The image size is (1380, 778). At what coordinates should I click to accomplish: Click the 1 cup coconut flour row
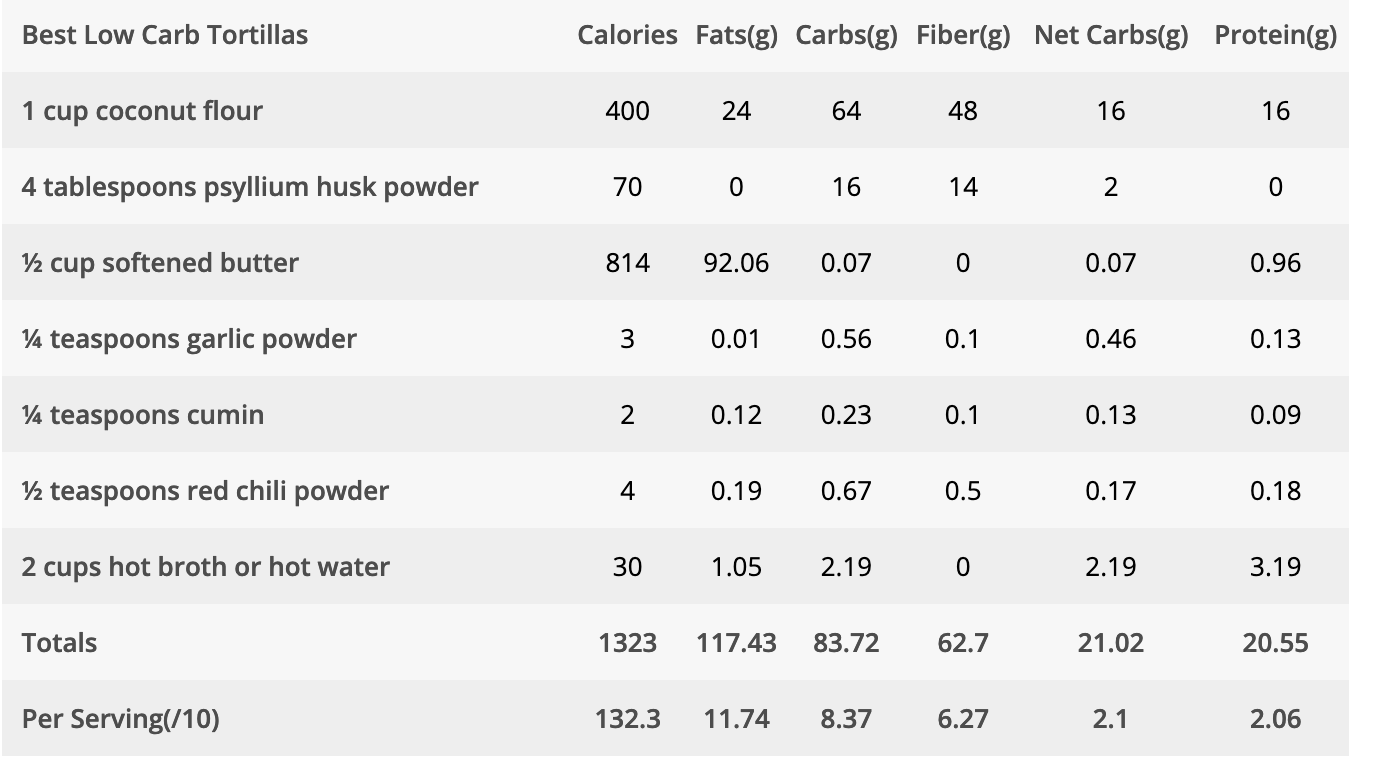(x=675, y=110)
